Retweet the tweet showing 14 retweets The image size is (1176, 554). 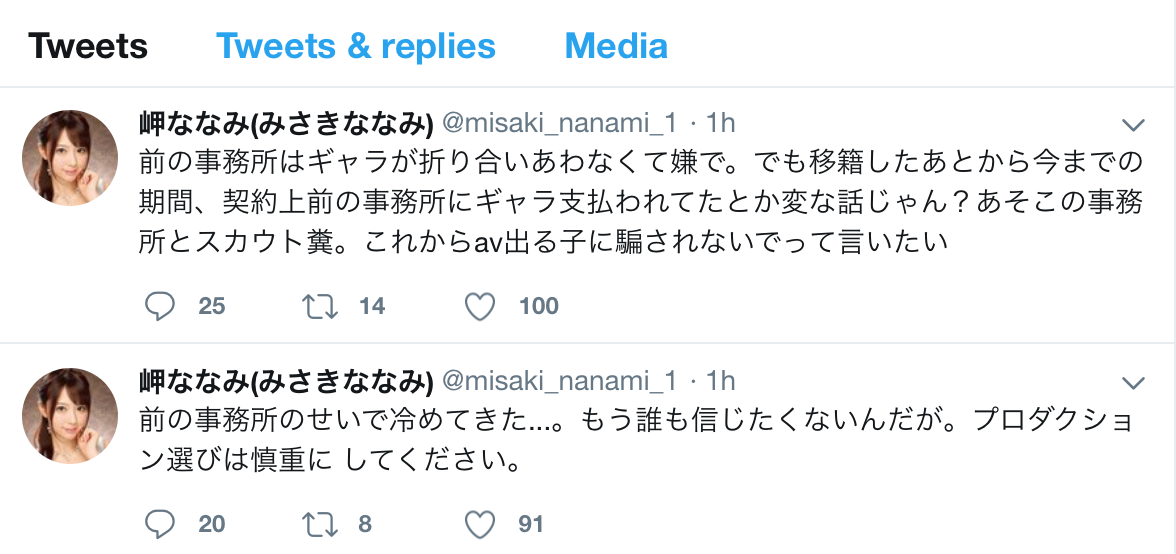pyautogui.click(x=319, y=306)
